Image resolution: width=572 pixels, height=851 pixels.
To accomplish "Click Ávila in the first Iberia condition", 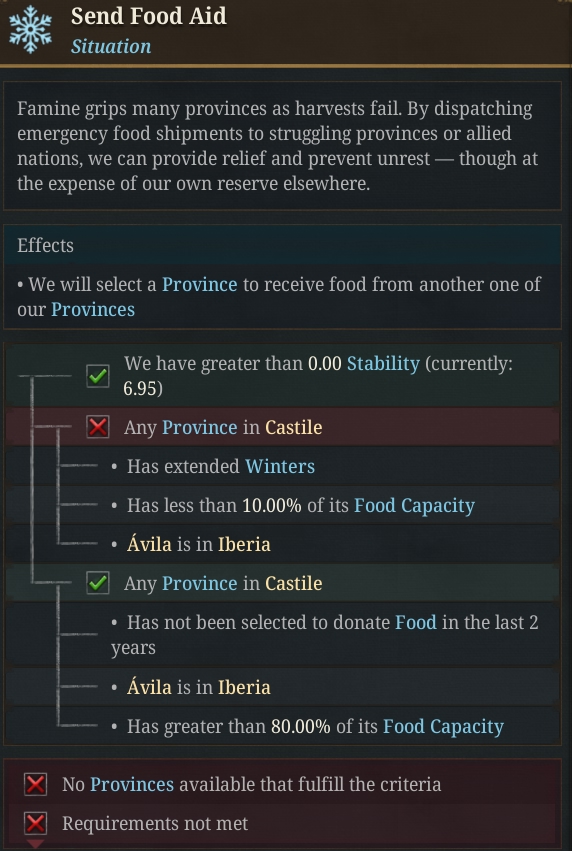I will [x=149, y=544].
